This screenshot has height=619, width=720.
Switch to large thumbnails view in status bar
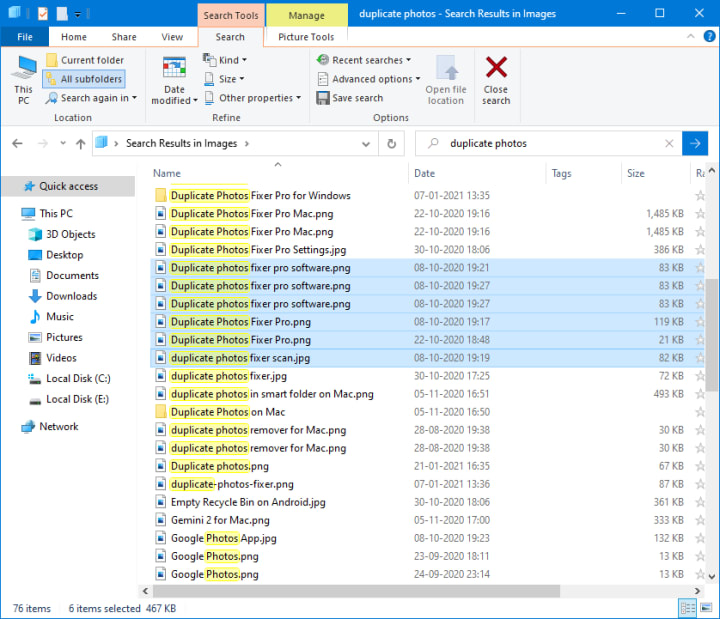[706, 608]
